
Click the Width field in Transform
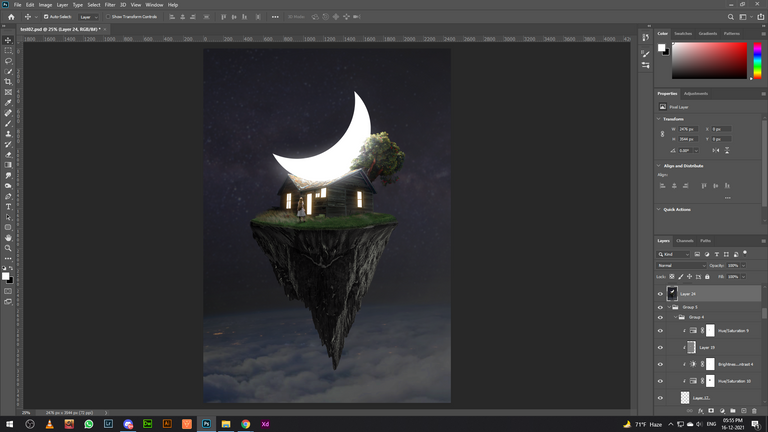coord(688,129)
